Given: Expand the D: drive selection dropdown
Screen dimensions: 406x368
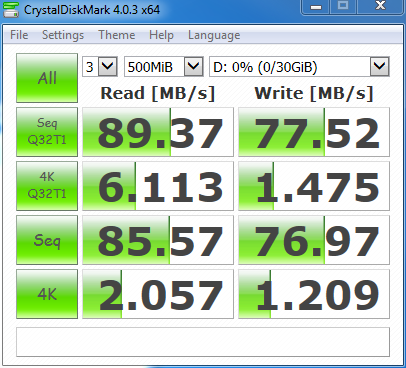Looking at the screenshot, I should [x=380, y=67].
